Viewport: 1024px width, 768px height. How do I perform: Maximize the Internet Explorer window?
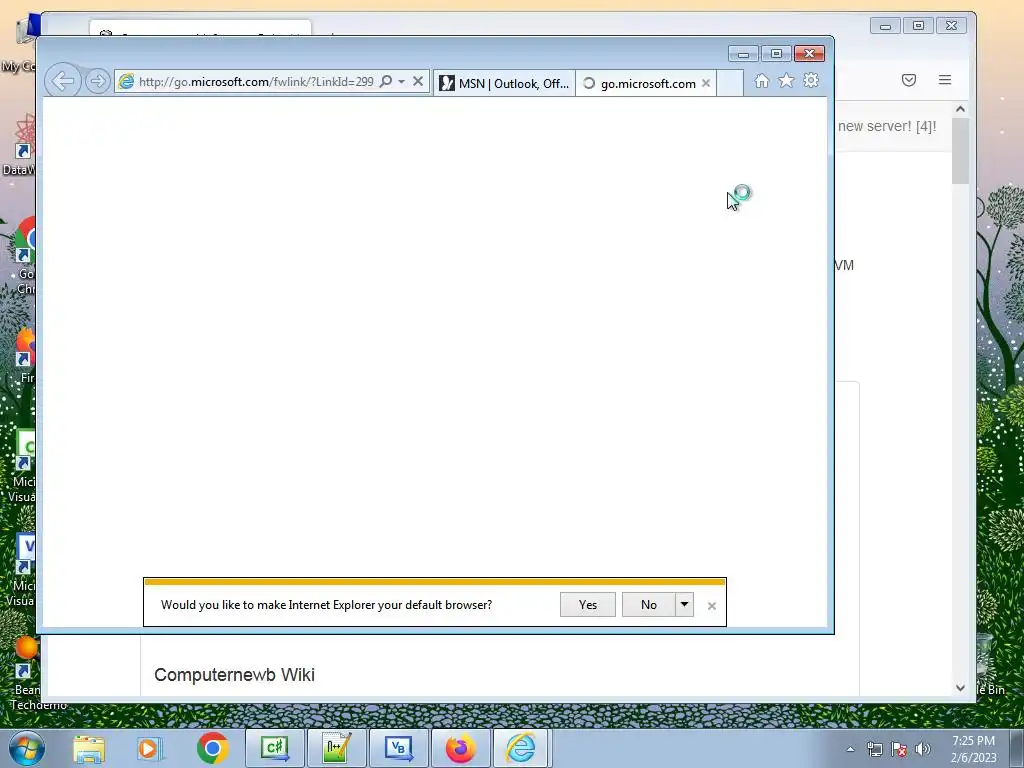pyautogui.click(x=776, y=54)
